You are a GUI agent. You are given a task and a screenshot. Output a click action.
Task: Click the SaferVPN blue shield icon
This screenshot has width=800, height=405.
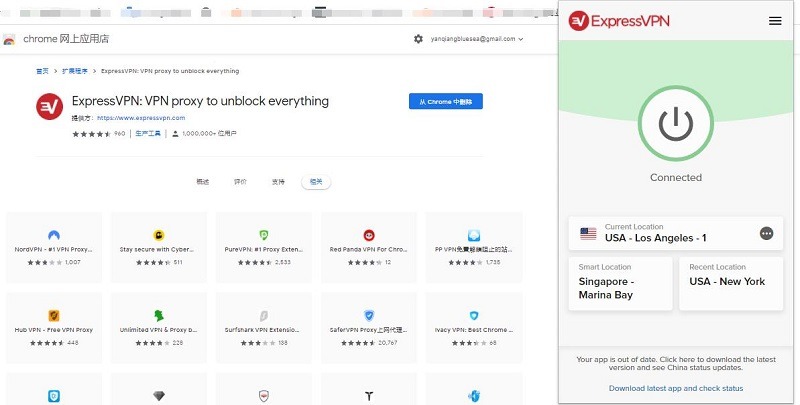[369, 315]
